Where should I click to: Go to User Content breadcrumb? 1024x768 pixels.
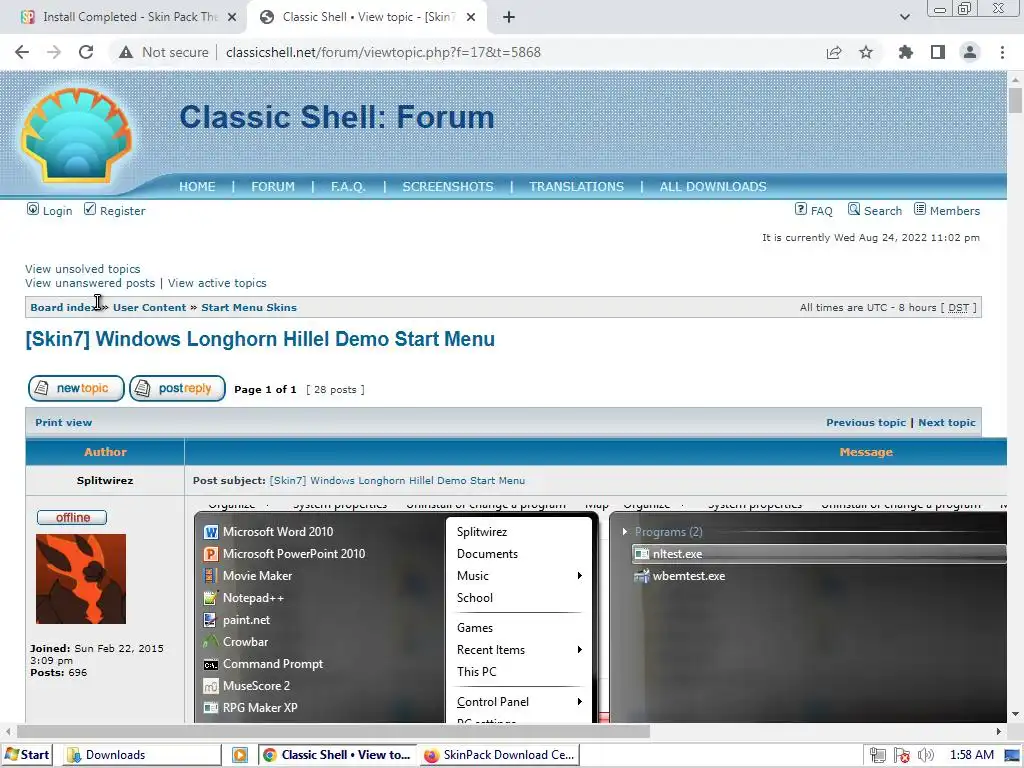pyautogui.click(x=150, y=308)
